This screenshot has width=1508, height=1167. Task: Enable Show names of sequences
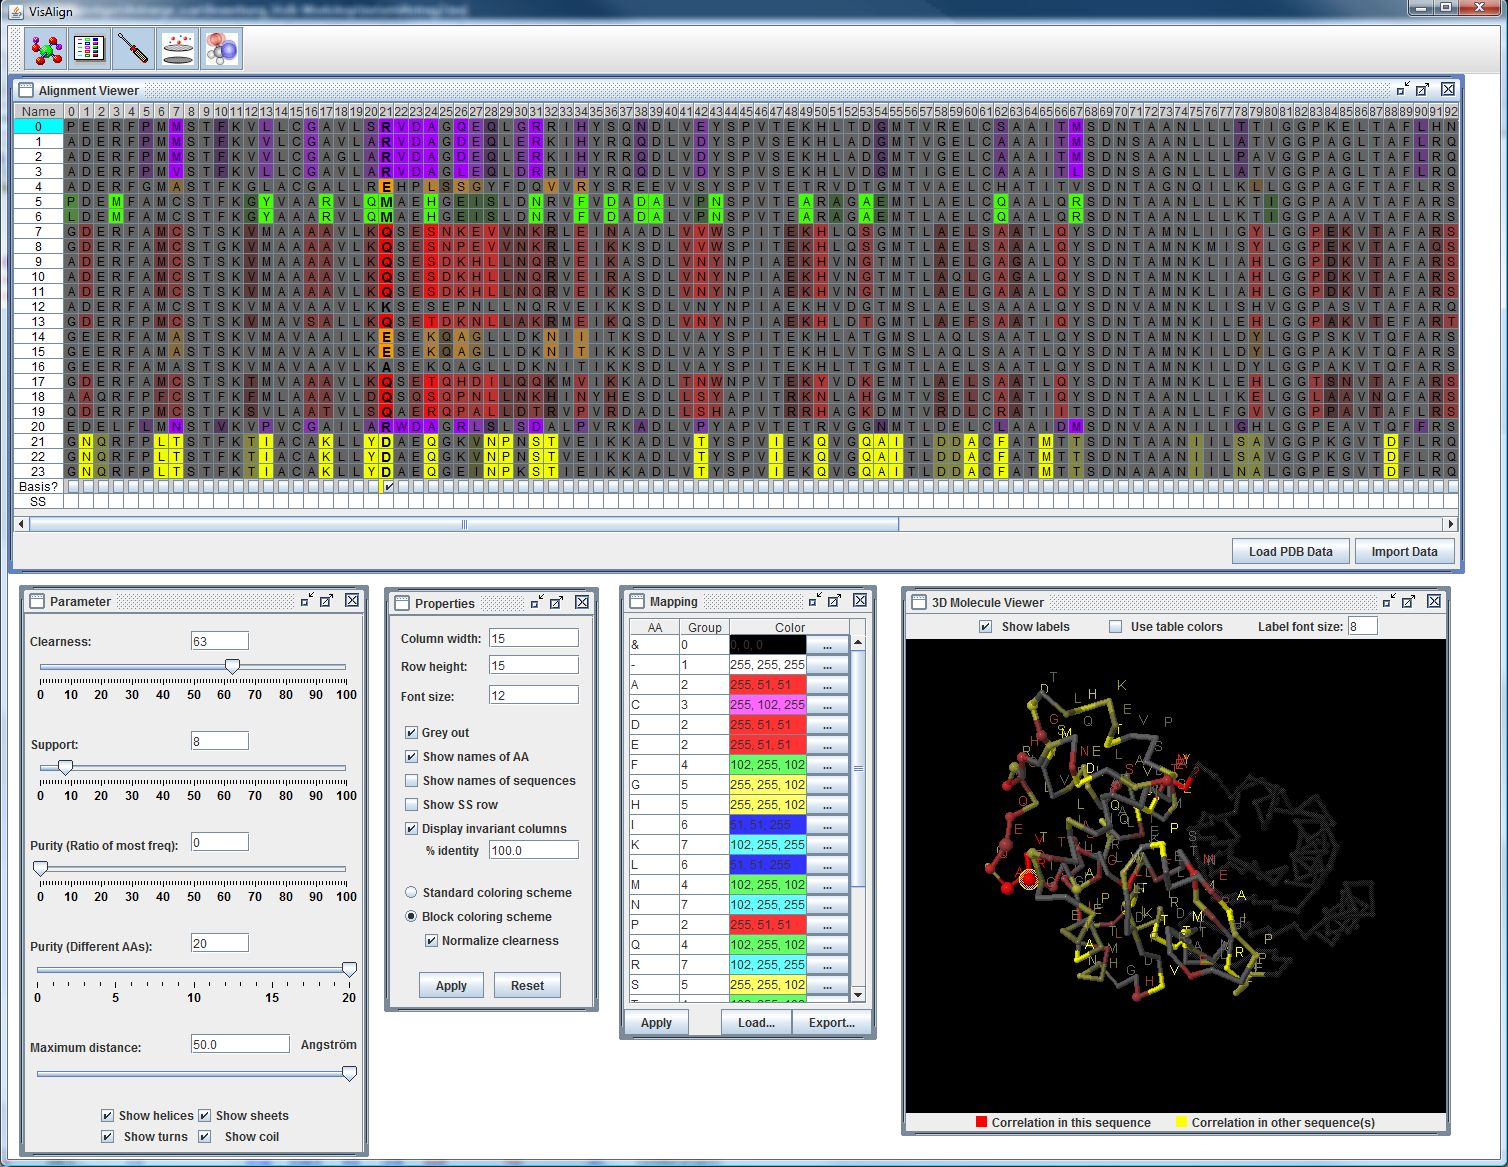(x=411, y=781)
